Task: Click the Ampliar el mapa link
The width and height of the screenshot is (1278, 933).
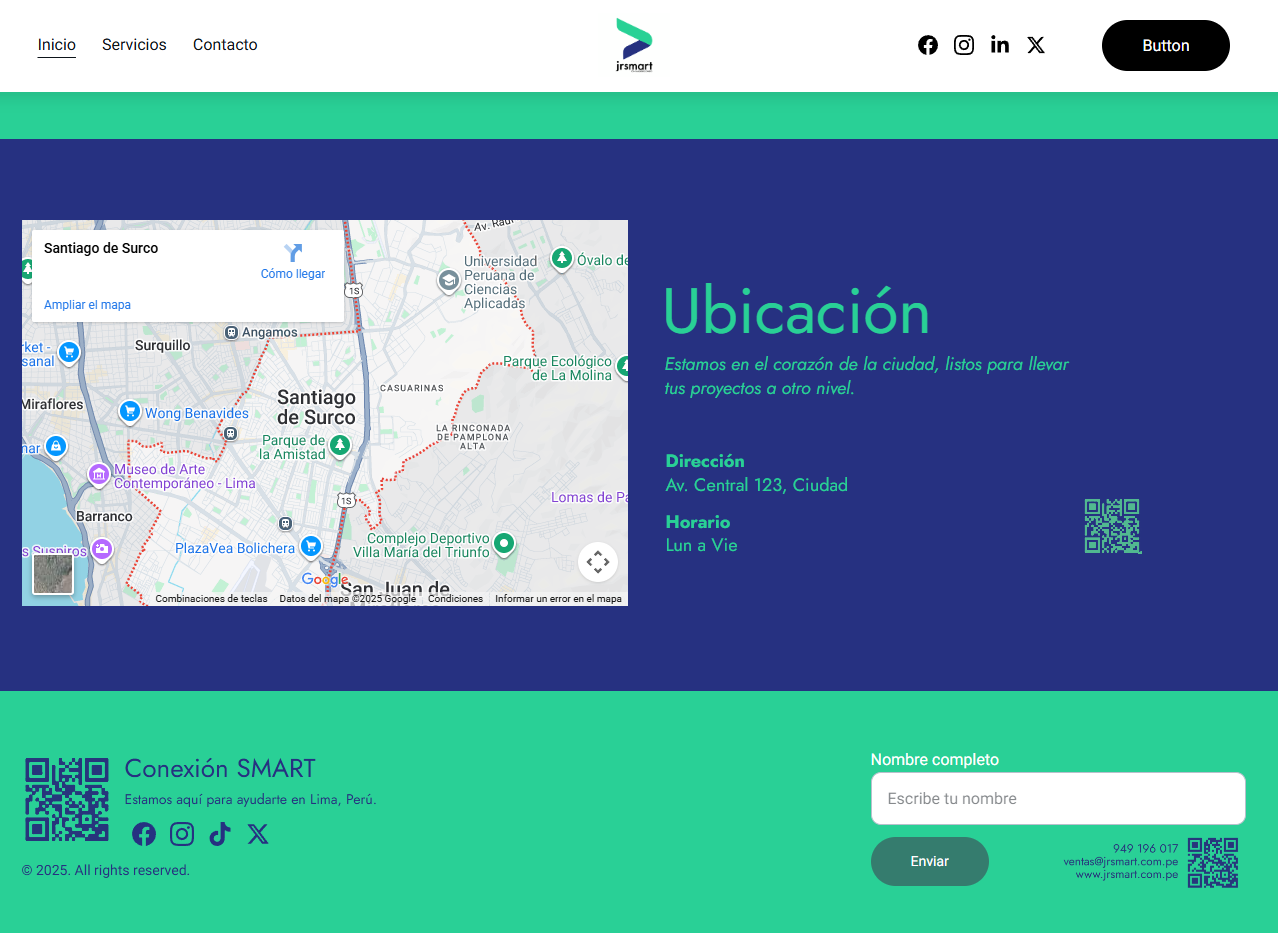Action: 87,305
